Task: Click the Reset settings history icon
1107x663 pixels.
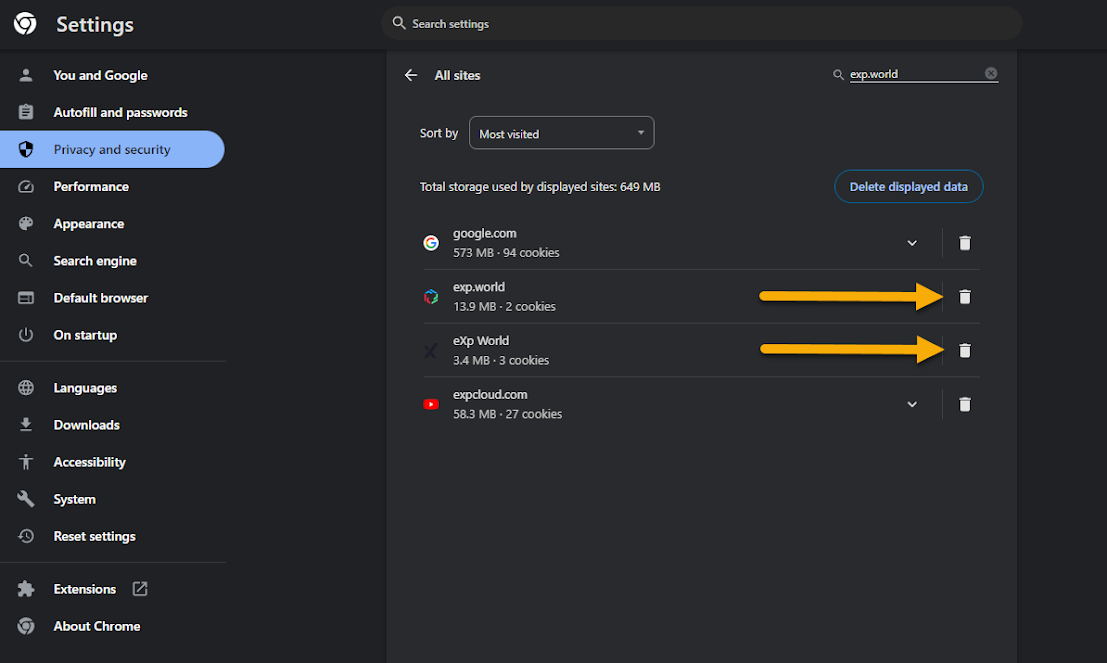Action: [x=26, y=536]
